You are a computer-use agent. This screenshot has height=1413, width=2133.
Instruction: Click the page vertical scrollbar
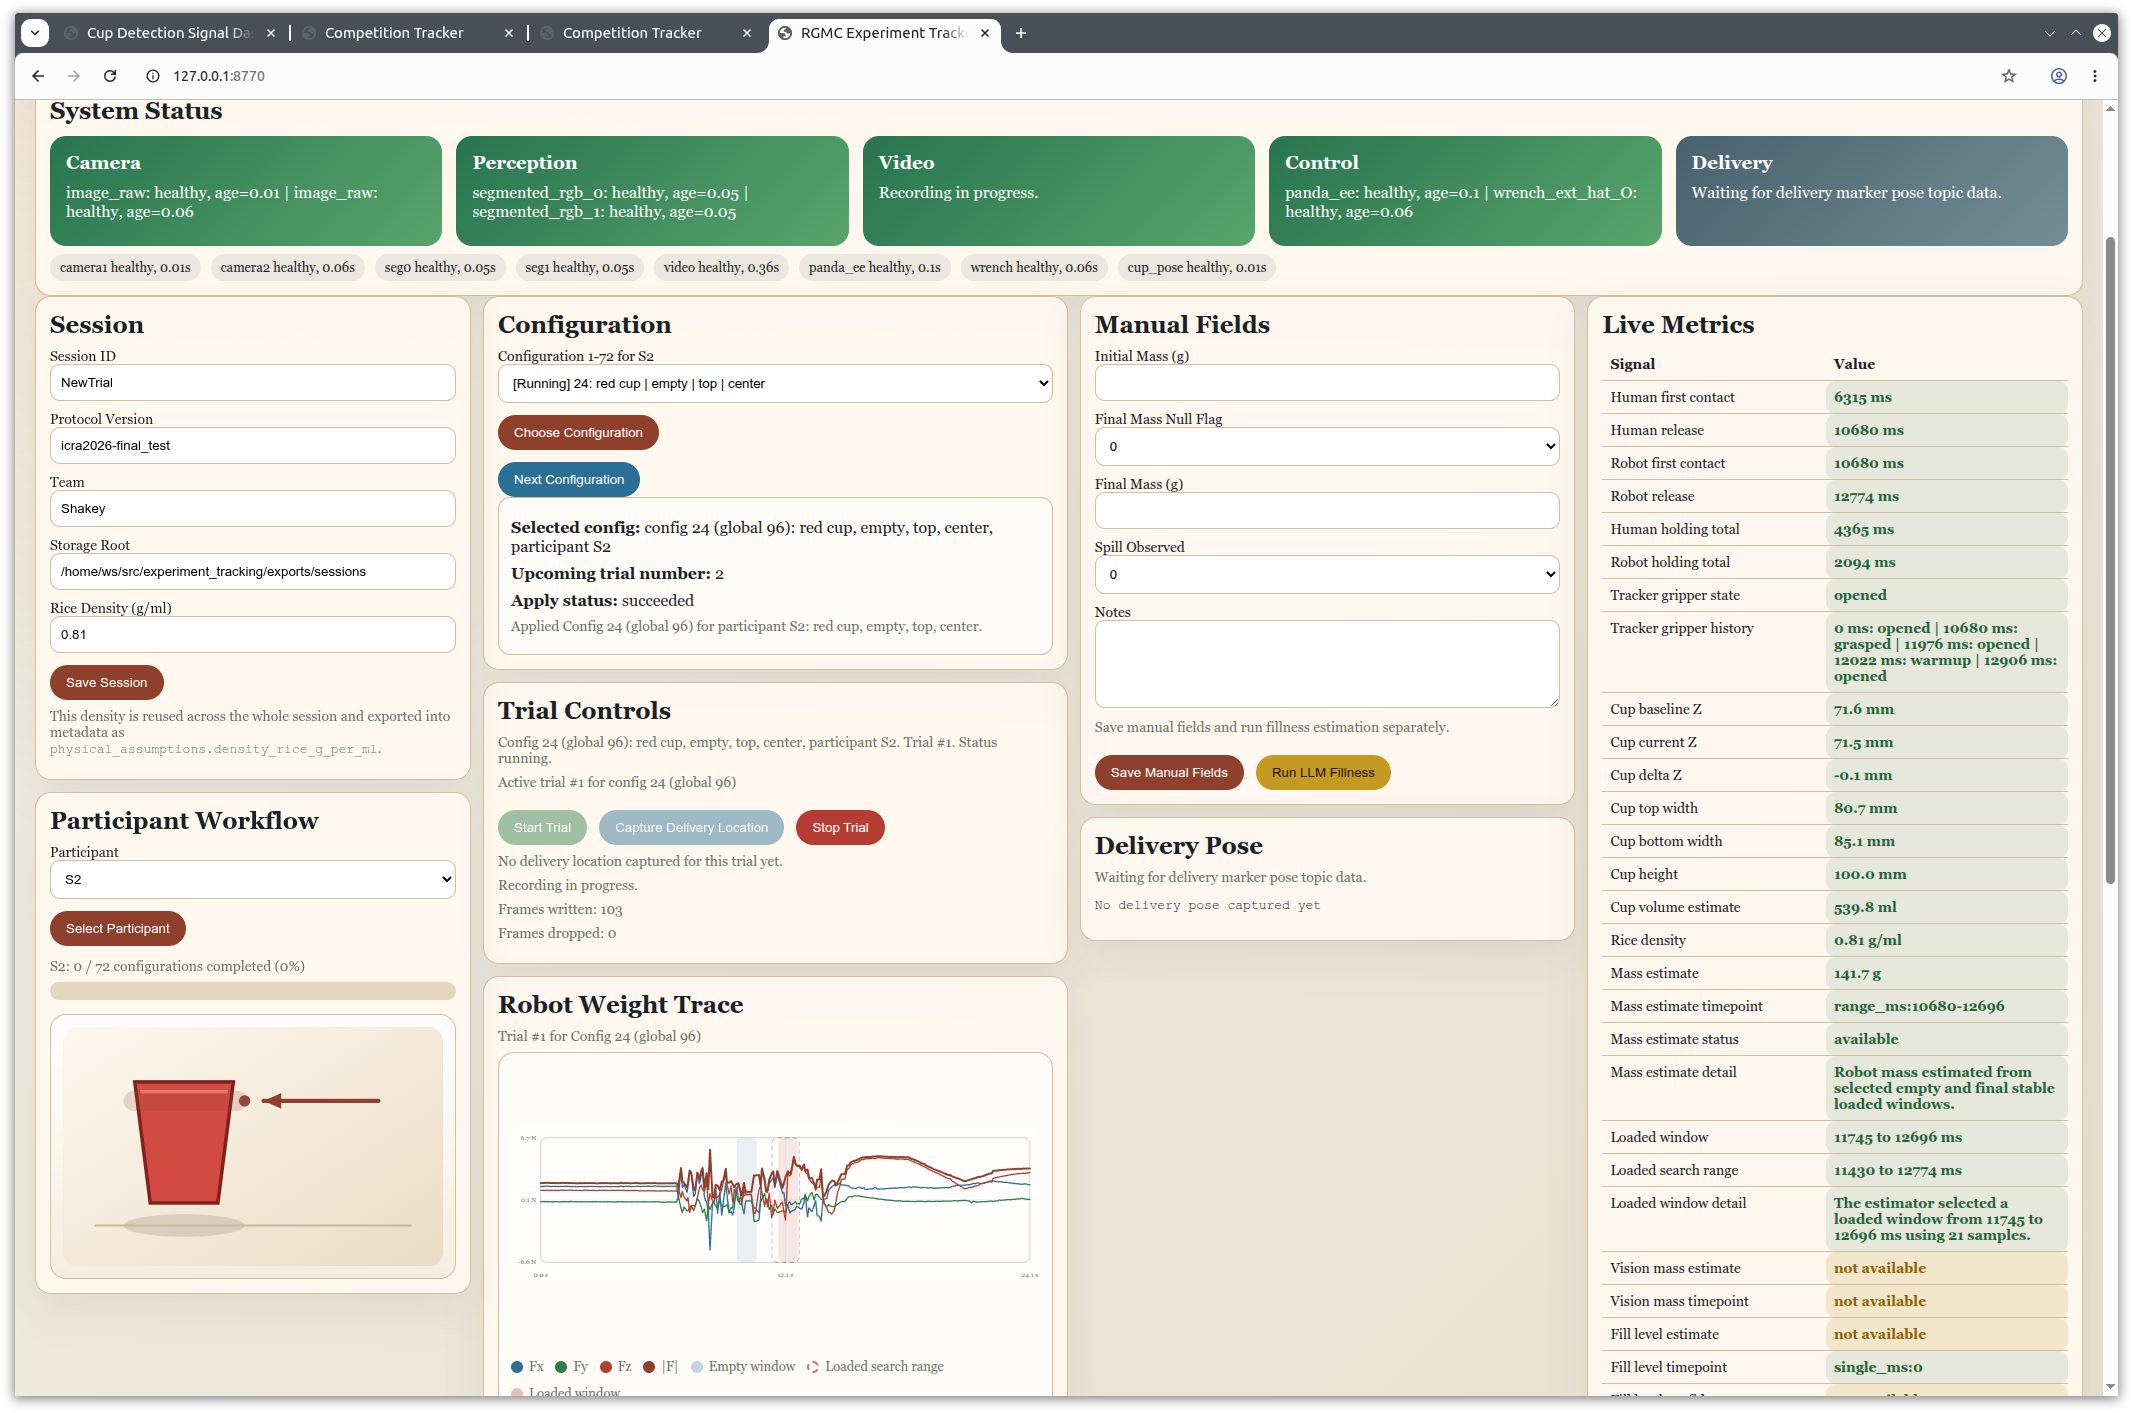click(x=2111, y=560)
